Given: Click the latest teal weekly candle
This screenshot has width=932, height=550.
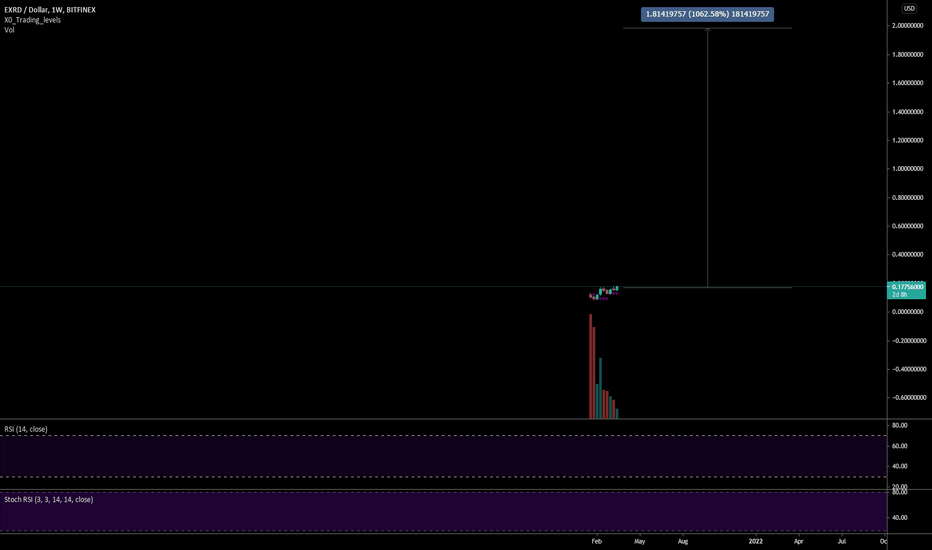Looking at the screenshot, I should (617, 288).
